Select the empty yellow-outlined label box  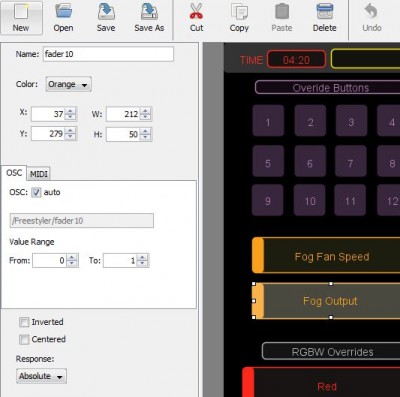click(365, 59)
